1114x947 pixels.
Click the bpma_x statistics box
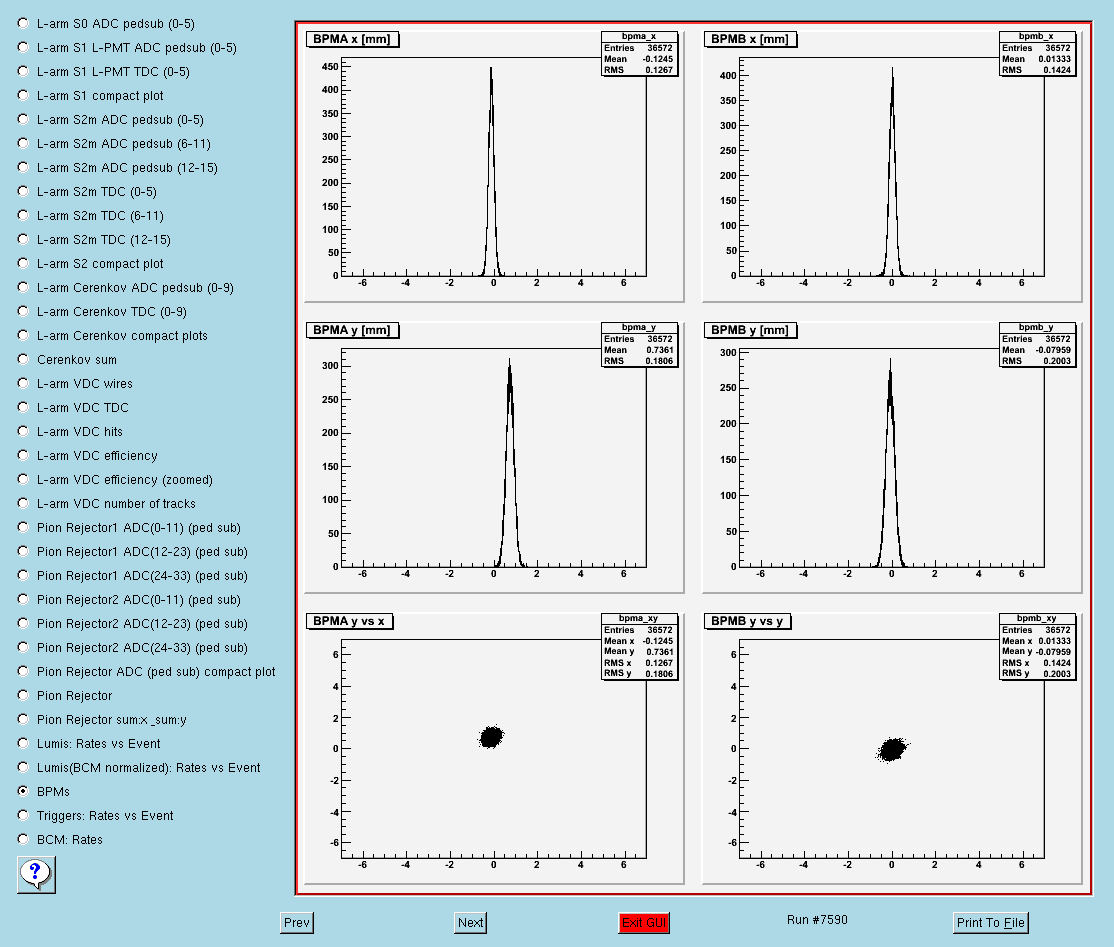[x=639, y=53]
